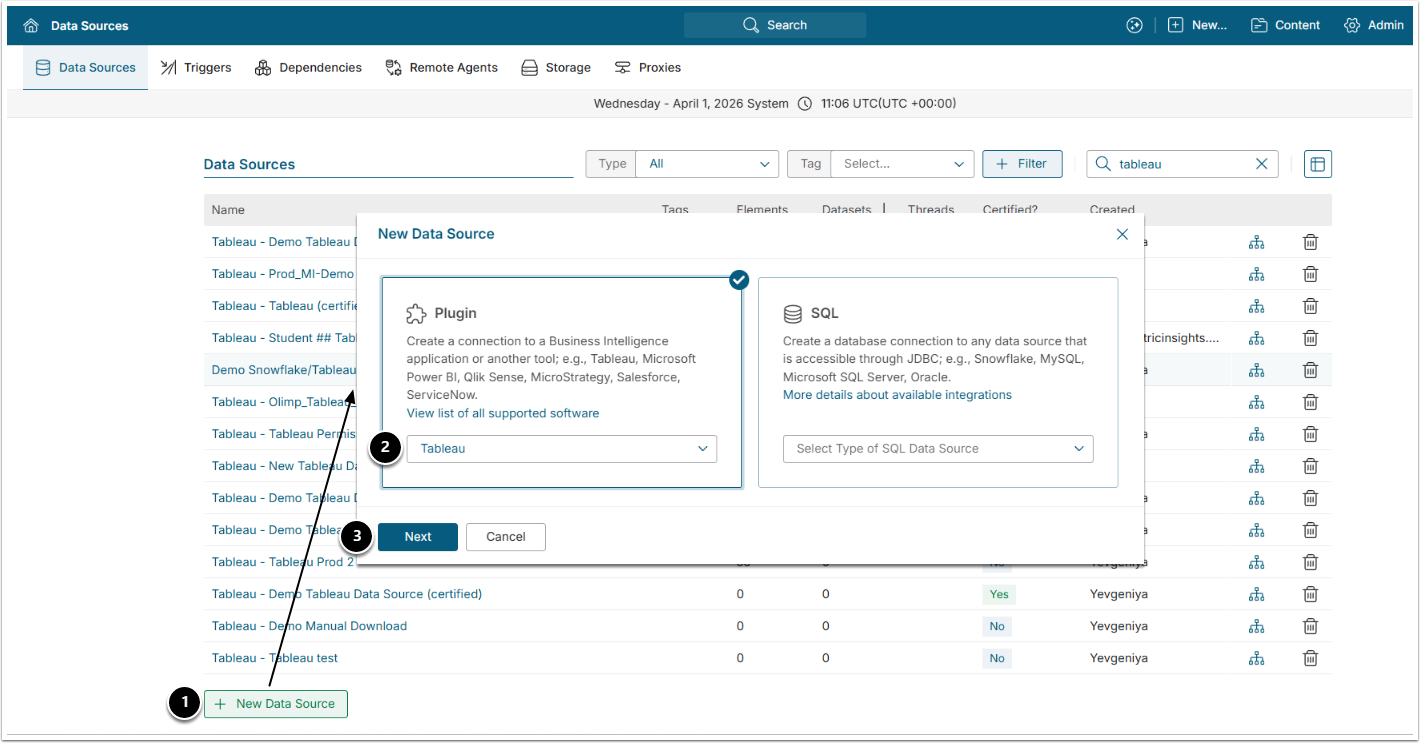Click View list of all supported software
Viewport: 1420px width, 743px height.
tap(502, 413)
